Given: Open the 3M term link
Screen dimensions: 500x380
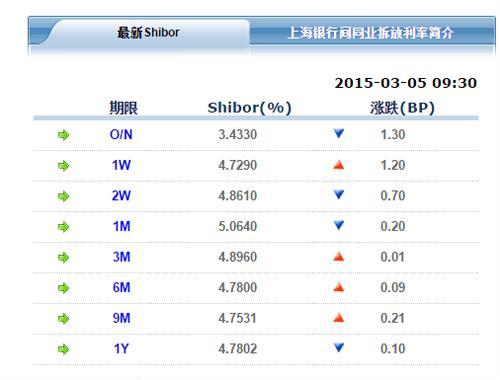Looking at the screenshot, I should 121,257.
